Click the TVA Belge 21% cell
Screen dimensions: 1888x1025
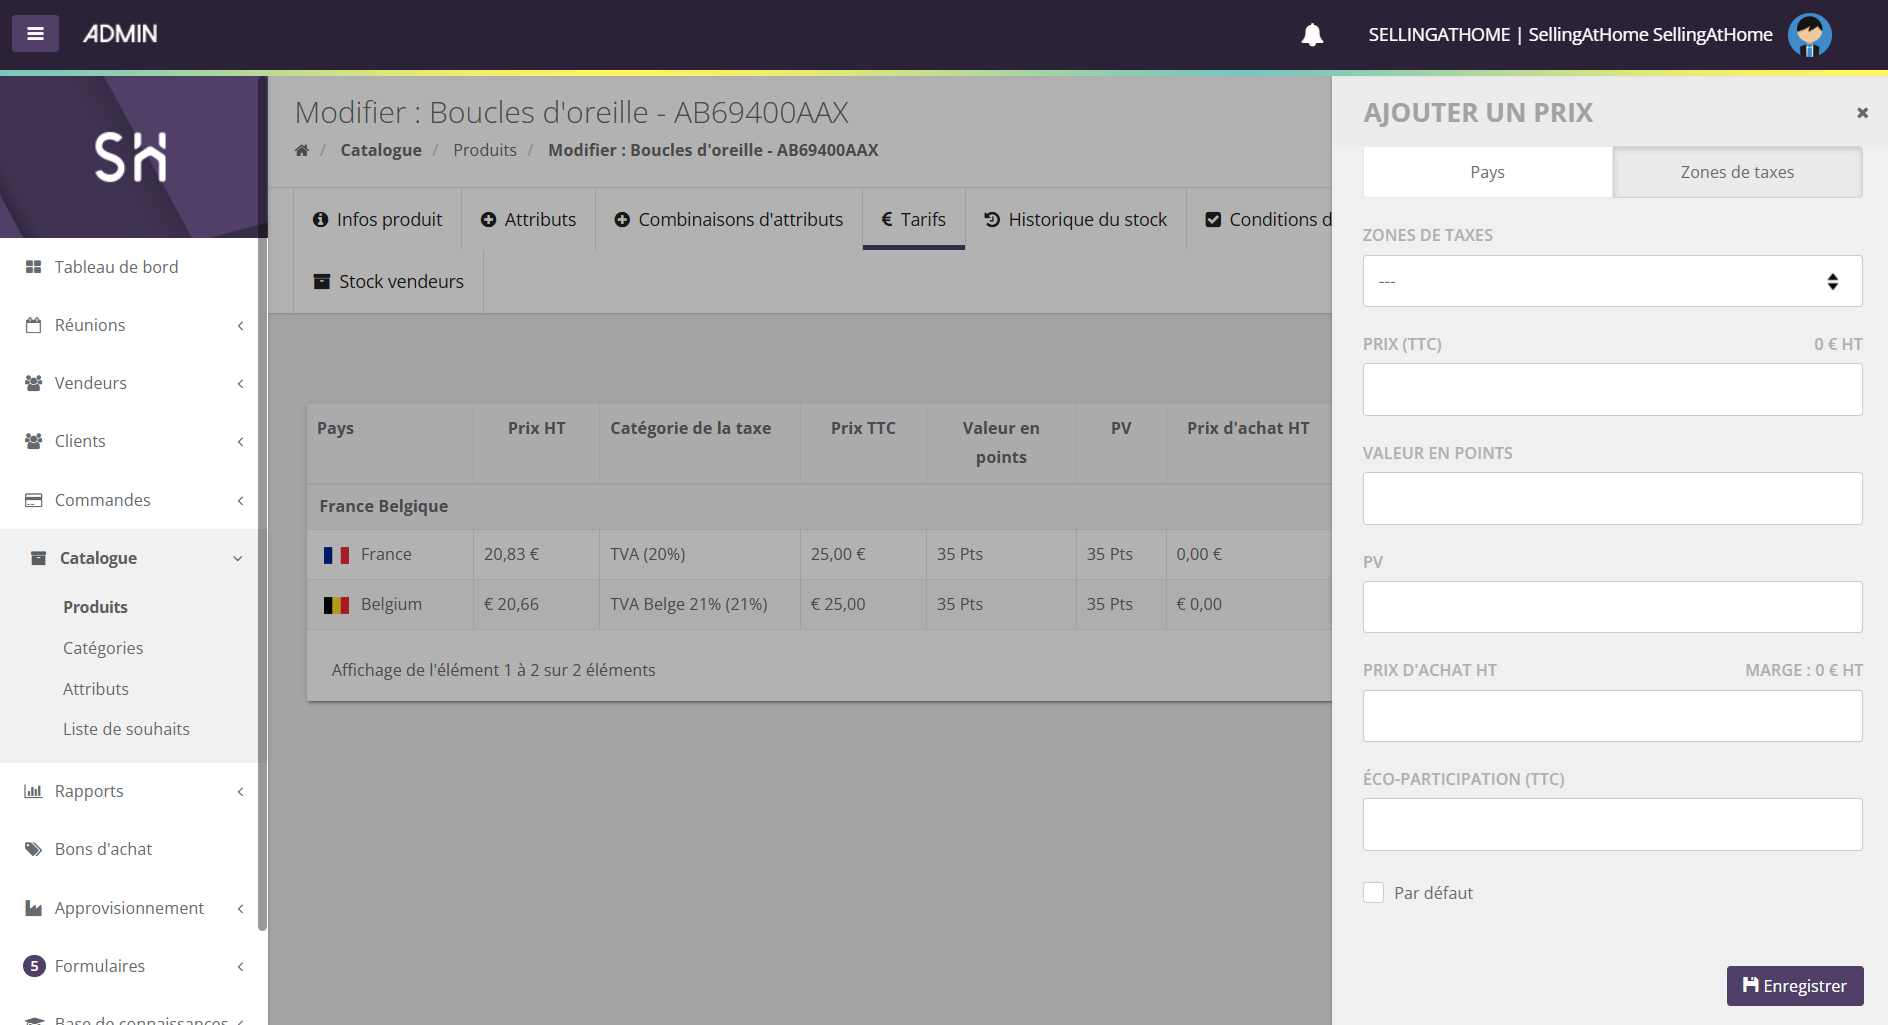[x=699, y=605]
